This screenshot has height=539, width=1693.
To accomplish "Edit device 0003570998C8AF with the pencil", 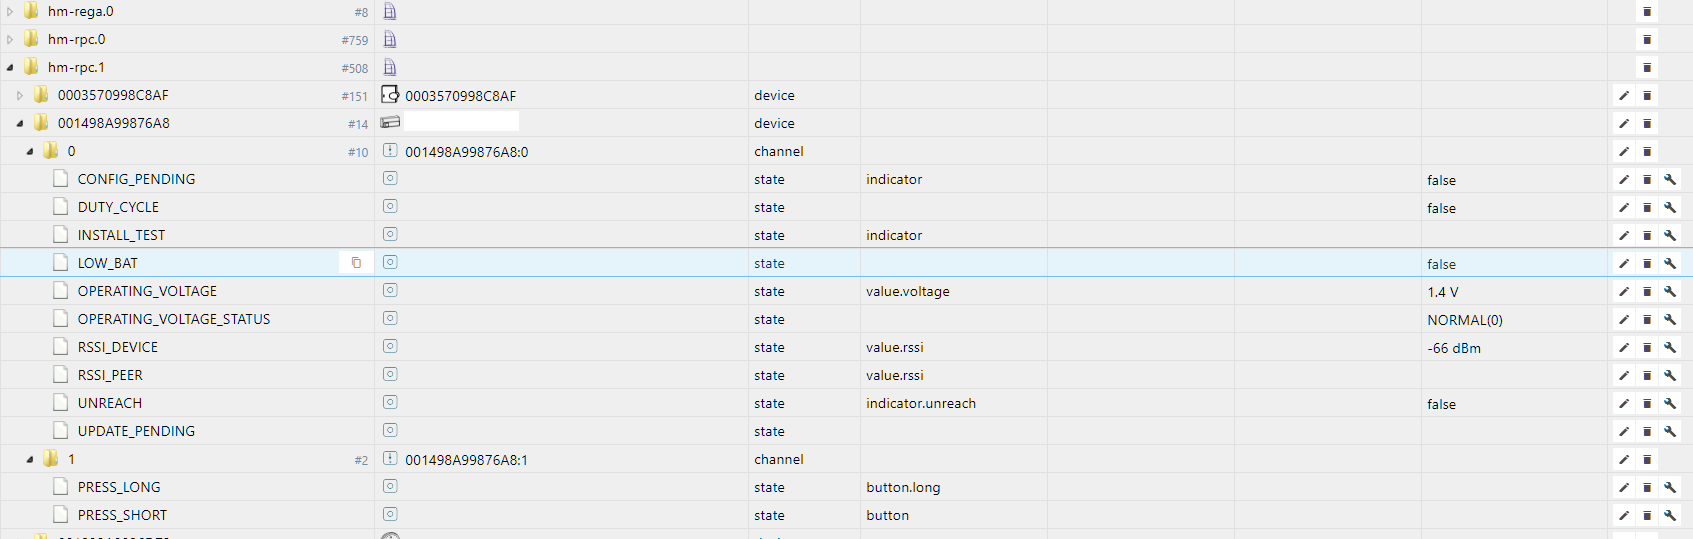I will 1624,96.
